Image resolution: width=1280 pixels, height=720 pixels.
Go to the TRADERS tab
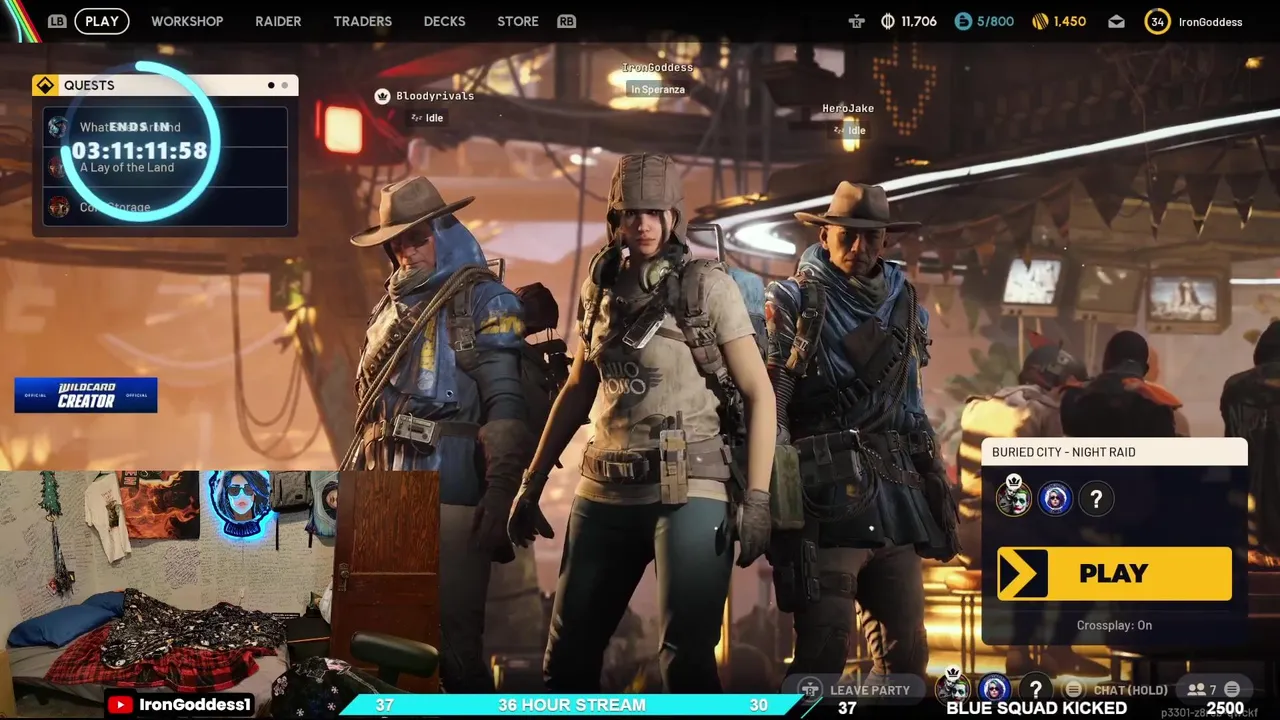point(362,21)
